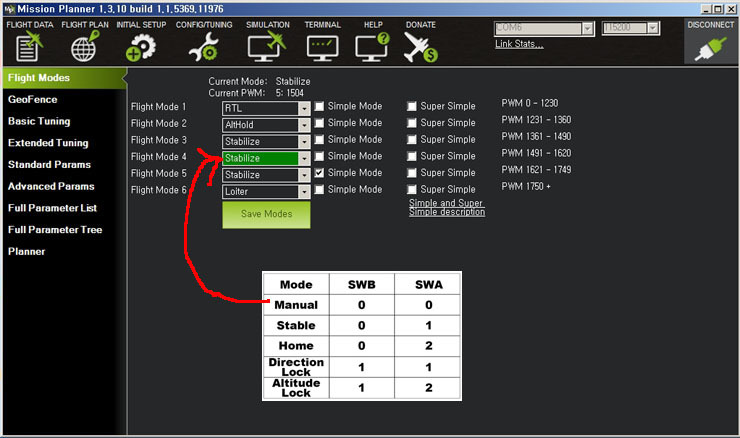Open the Simulation monitor icon

pos(267,47)
